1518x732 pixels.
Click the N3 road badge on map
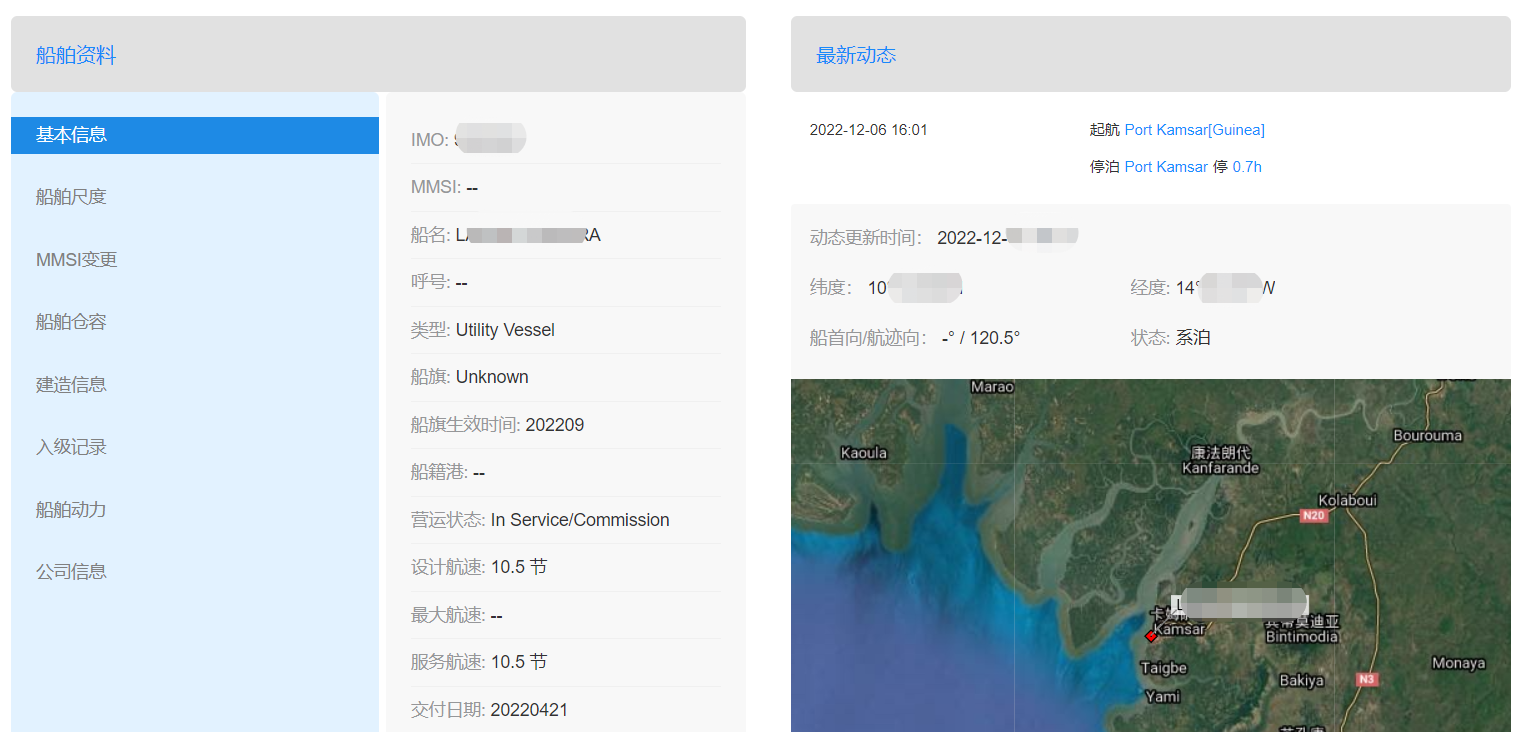[x=1367, y=679]
